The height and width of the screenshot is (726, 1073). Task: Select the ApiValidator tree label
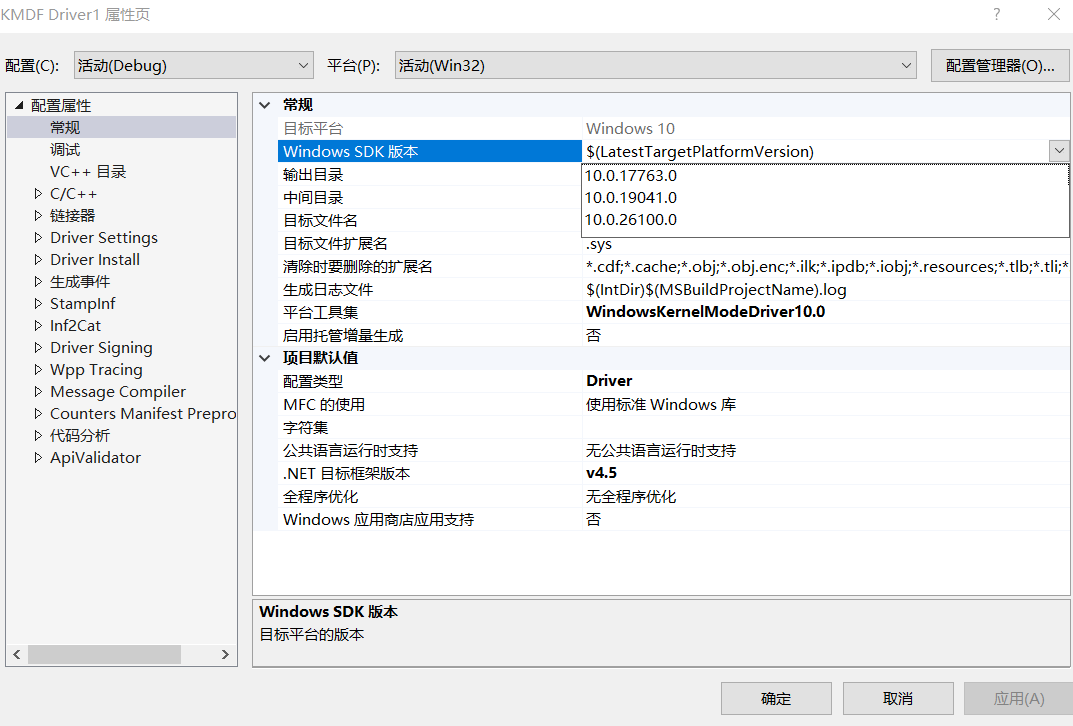[x=95, y=457]
